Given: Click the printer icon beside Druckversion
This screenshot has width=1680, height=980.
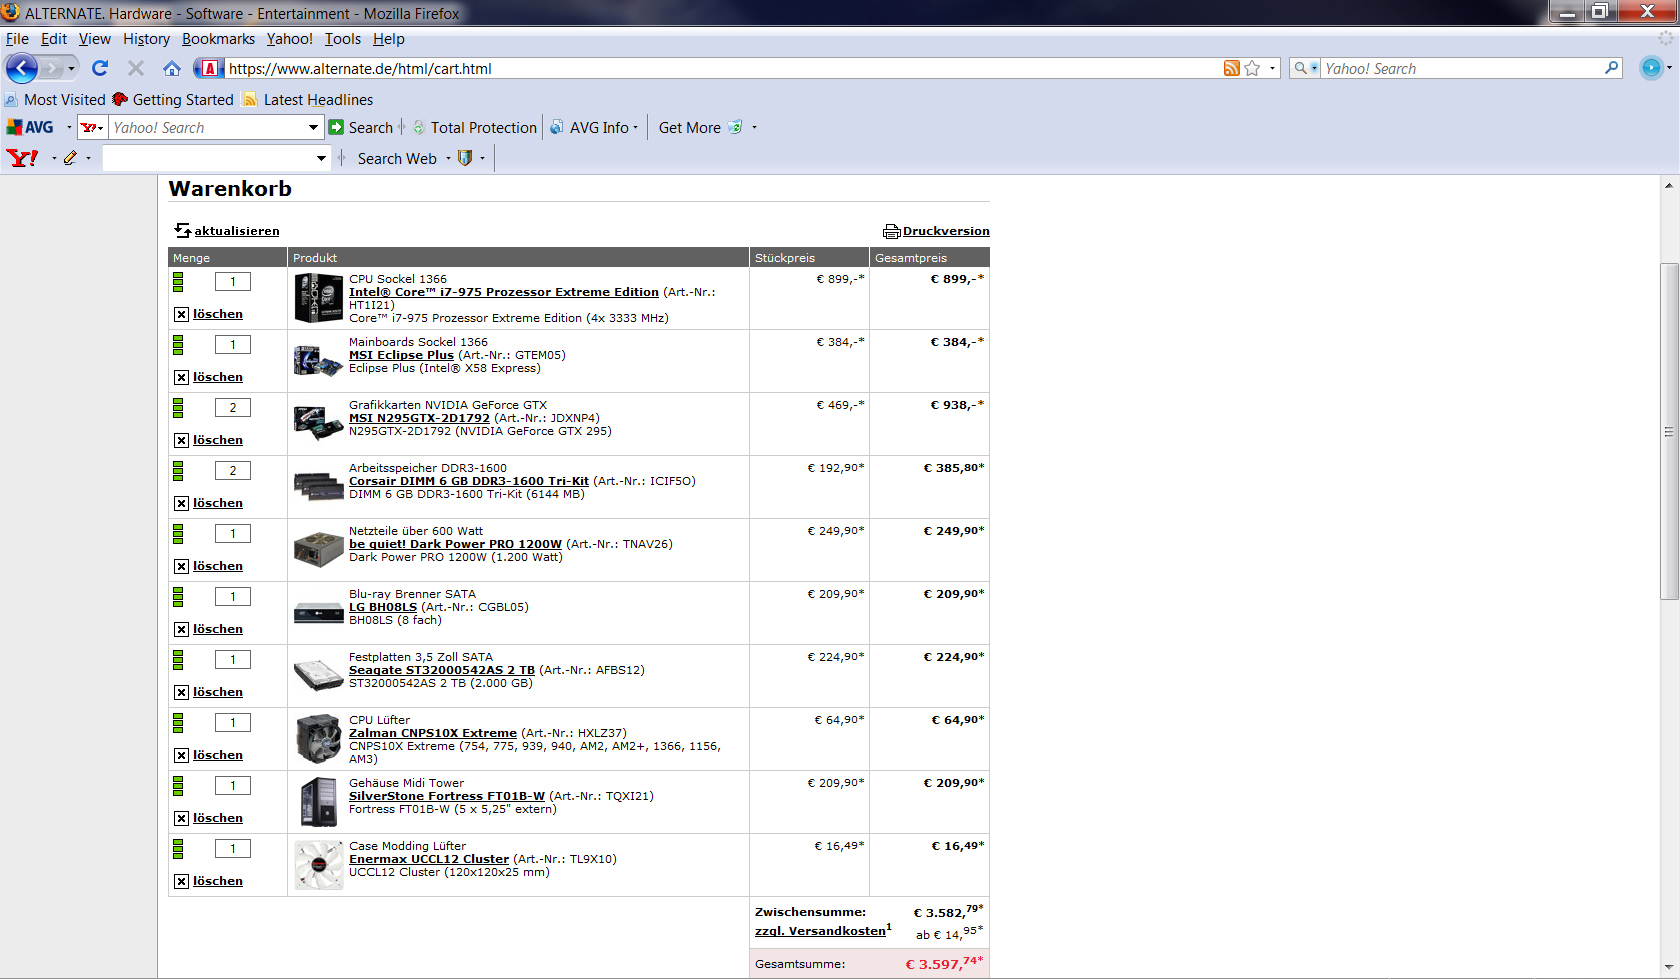Looking at the screenshot, I should point(891,231).
